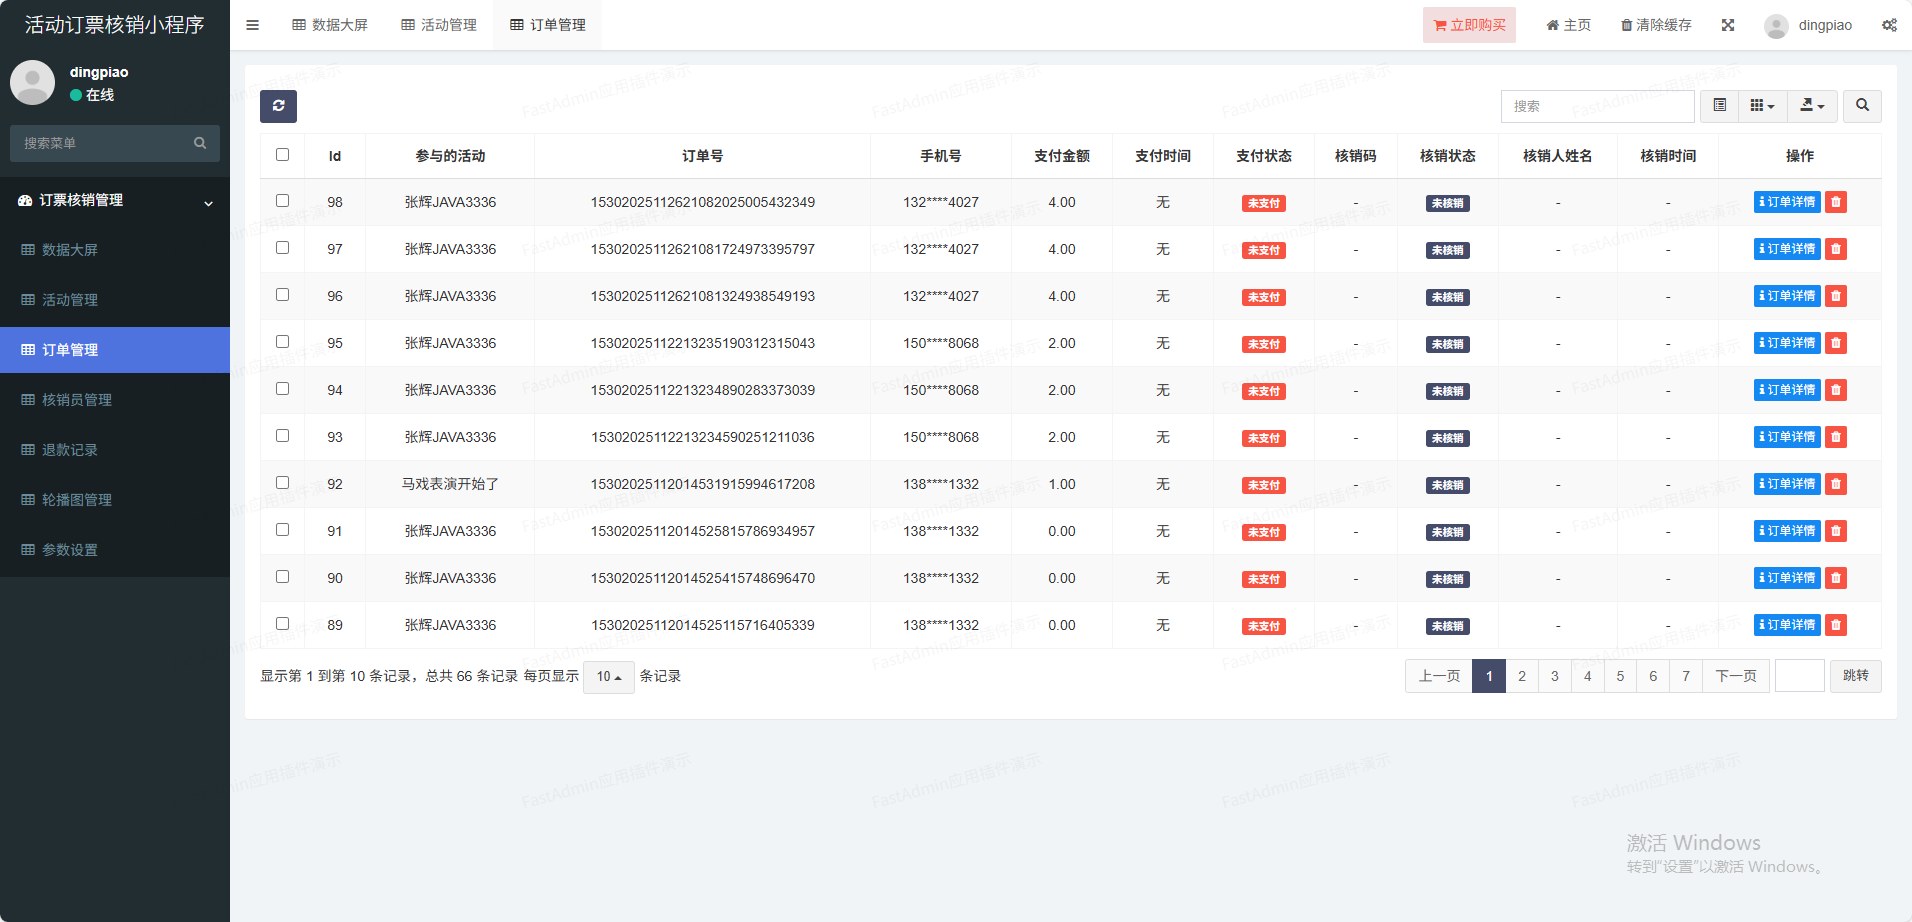1912x922 pixels.
Task: Click the table 搜索 input field
Action: point(1597,106)
